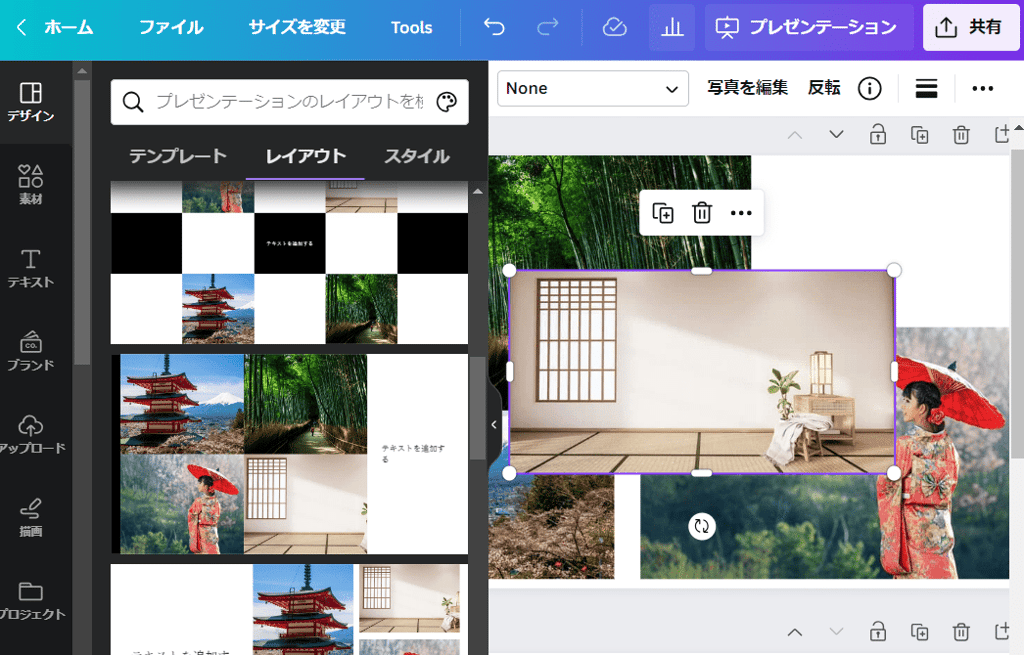Open the Tools menu
The height and width of the screenshot is (655, 1024).
click(x=411, y=27)
